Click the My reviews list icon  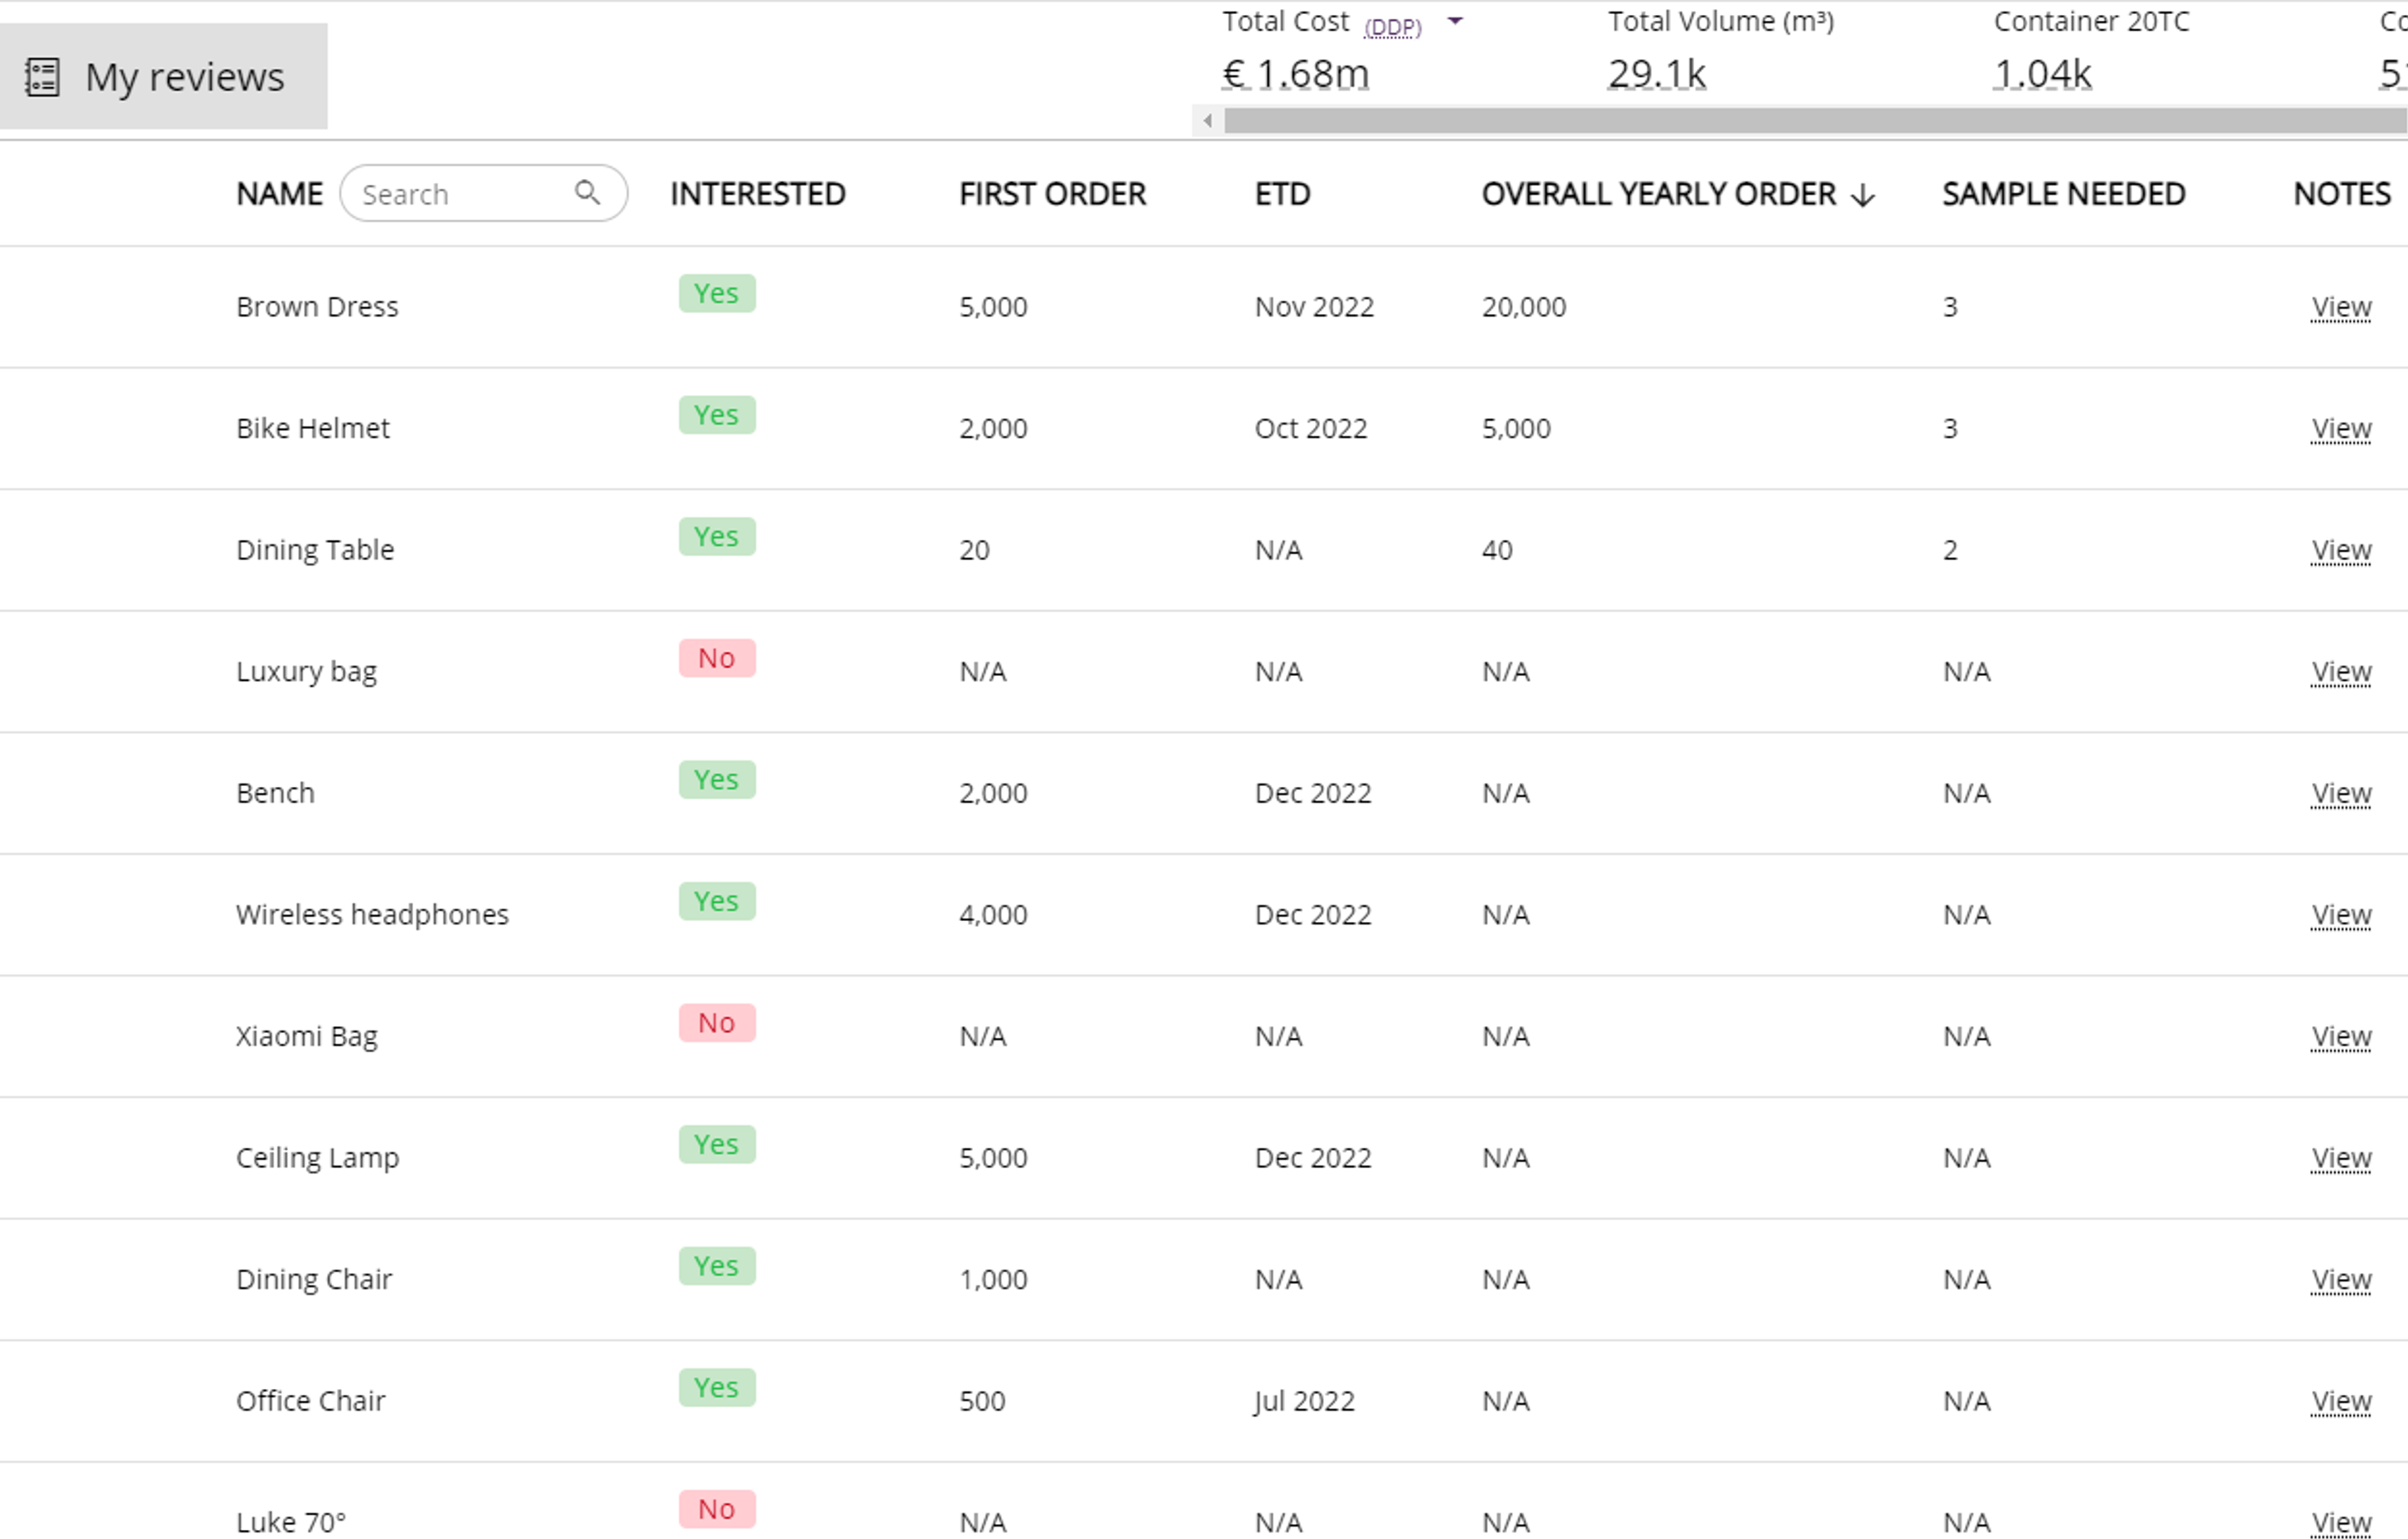pyautogui.click(x=42, y=77)
